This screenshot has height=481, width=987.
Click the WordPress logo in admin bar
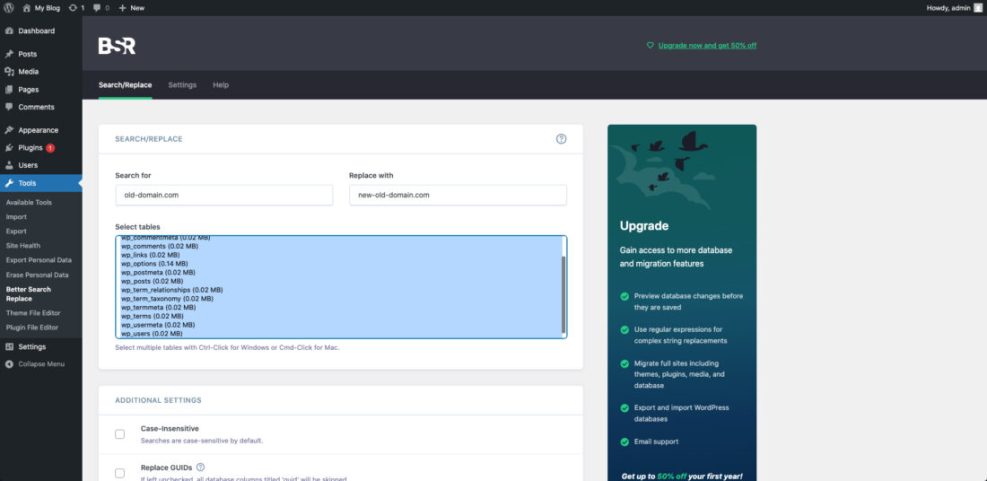9,8
